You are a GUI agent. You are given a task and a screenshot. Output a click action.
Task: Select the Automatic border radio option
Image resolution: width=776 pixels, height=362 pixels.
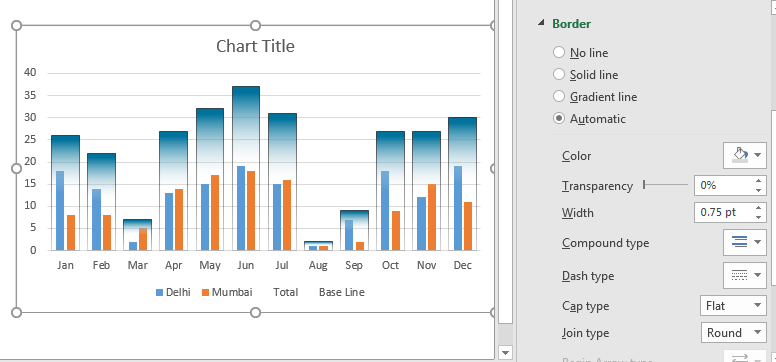click(559, 118)
